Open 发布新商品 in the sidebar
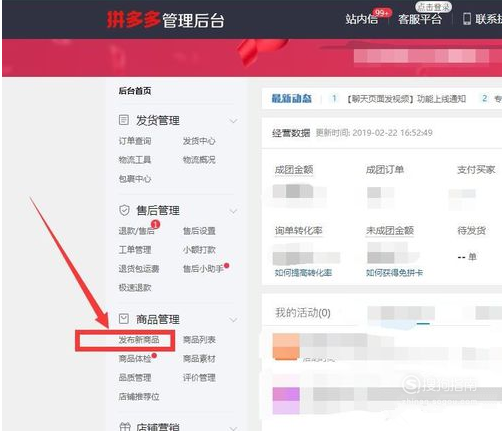 [139, 340]
